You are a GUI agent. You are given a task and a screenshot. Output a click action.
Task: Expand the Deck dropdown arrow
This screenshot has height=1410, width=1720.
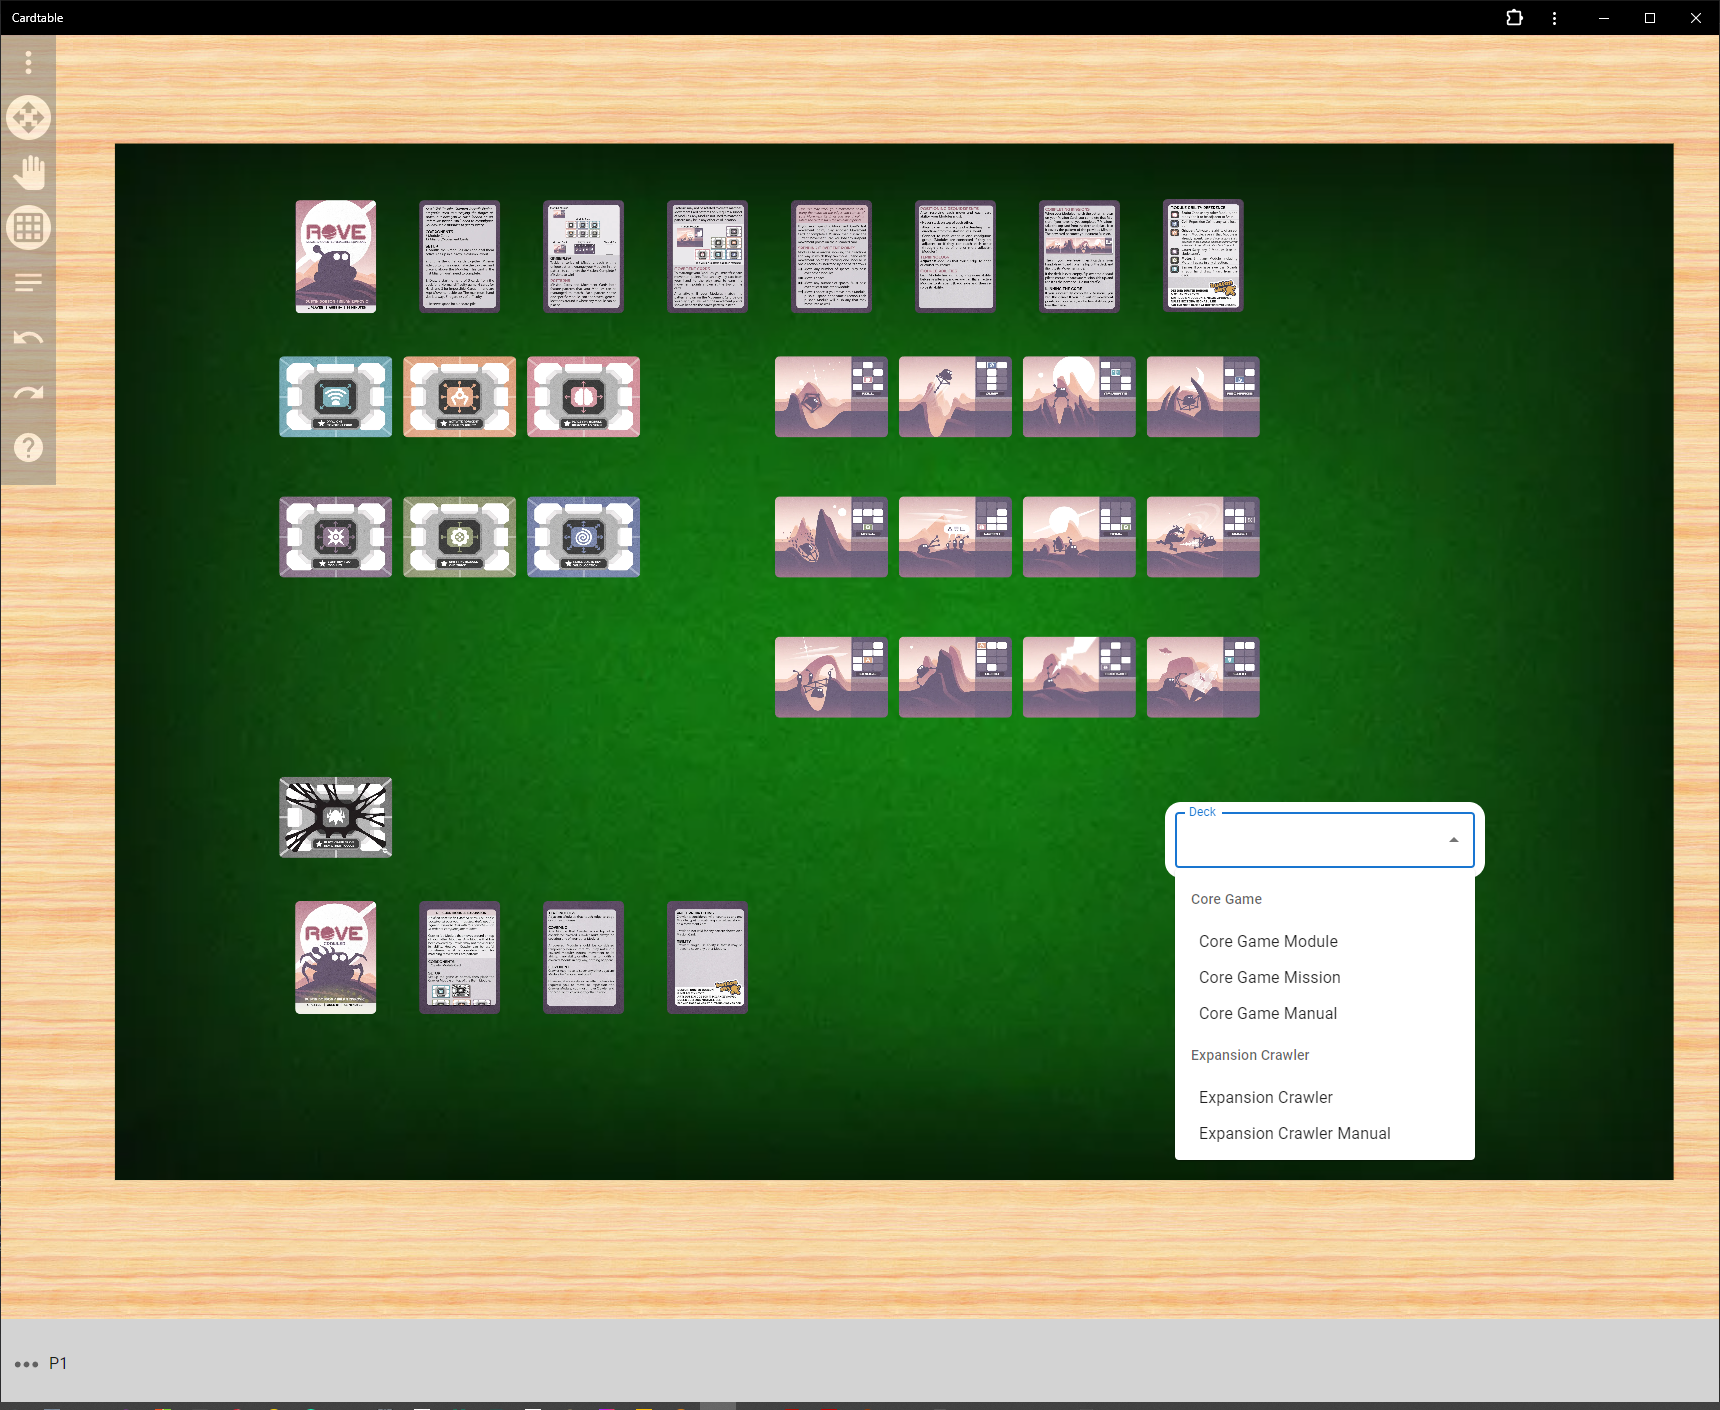1453,840
